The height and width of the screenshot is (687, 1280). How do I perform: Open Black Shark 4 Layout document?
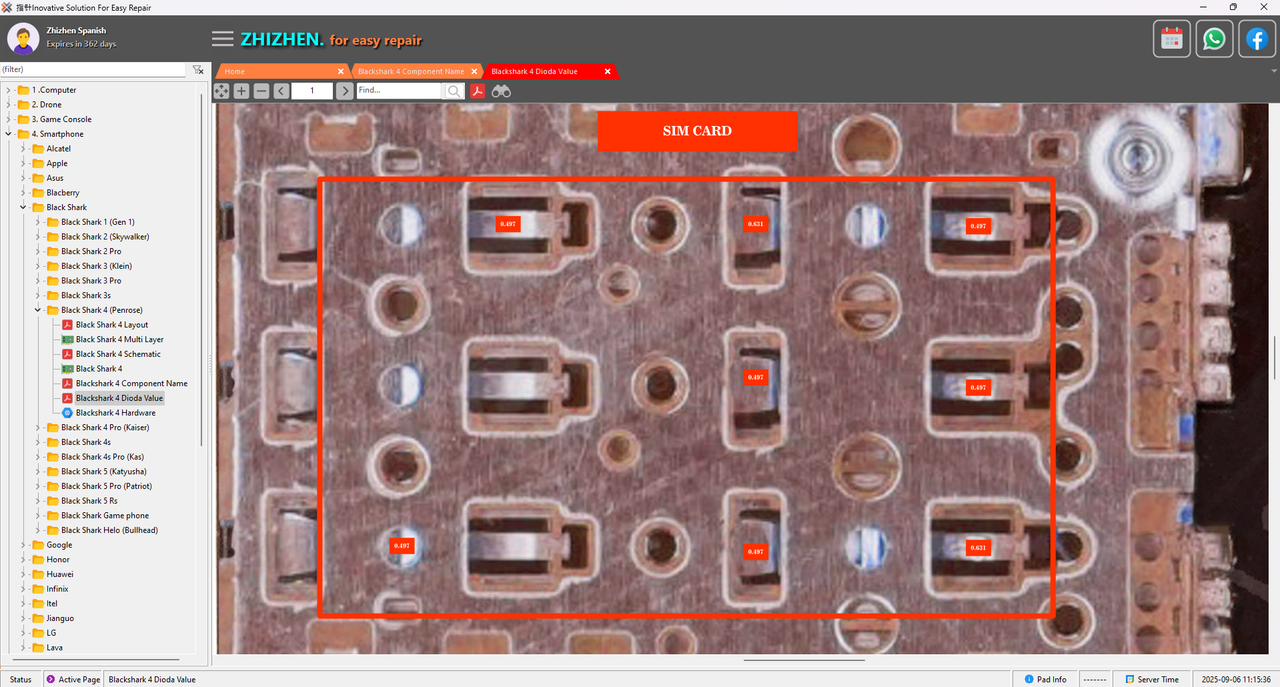tap(111, 325)
